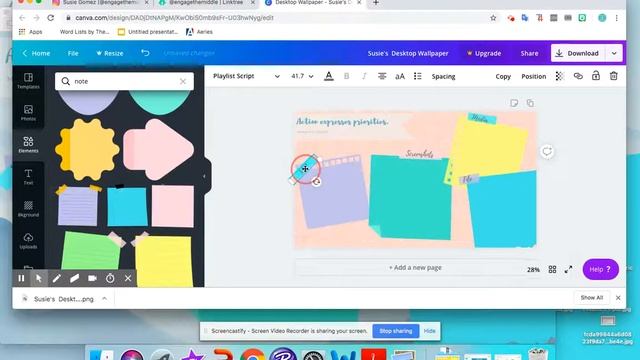This screenshot has height=360, width=640.
Task: Switch to the Linktree browser tab
Action: [x=207, y=2]
